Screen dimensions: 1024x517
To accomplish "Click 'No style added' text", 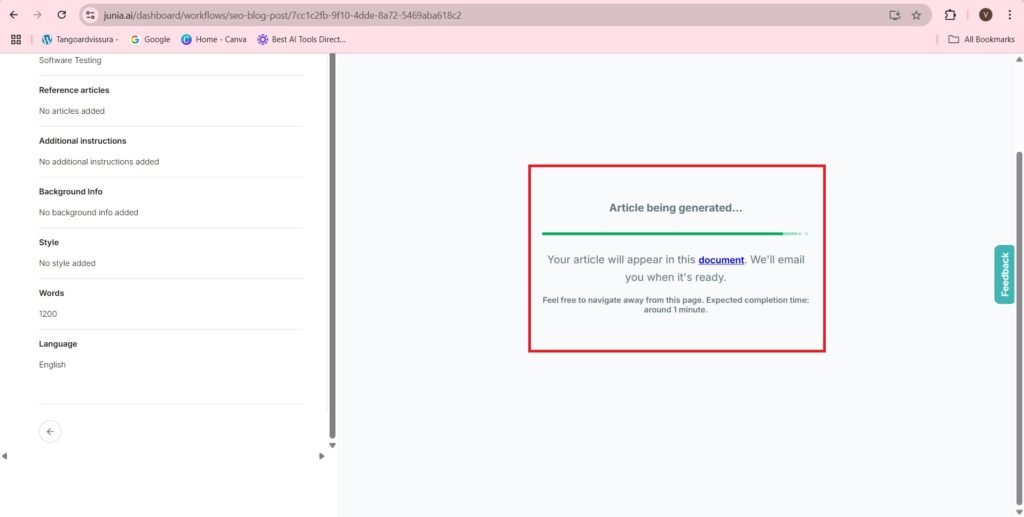I will tap(67, 263).
